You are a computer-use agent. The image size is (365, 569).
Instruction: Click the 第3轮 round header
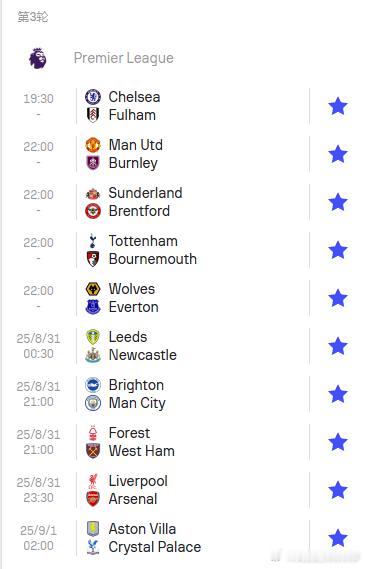click(x=33, y=17)
